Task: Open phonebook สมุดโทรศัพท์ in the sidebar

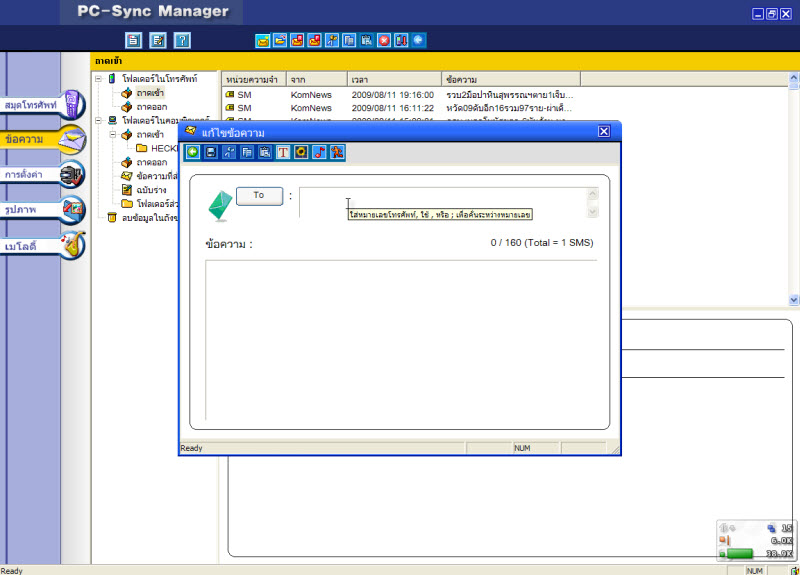Action: 43,105
